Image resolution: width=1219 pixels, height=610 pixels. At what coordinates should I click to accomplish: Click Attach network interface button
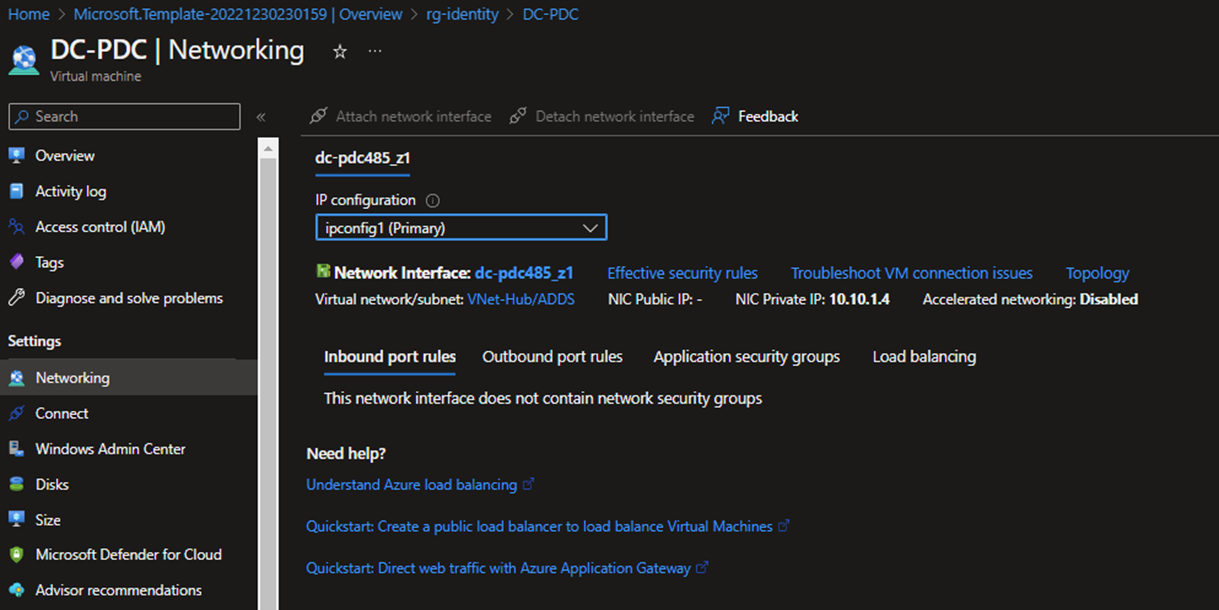point(400,117)
